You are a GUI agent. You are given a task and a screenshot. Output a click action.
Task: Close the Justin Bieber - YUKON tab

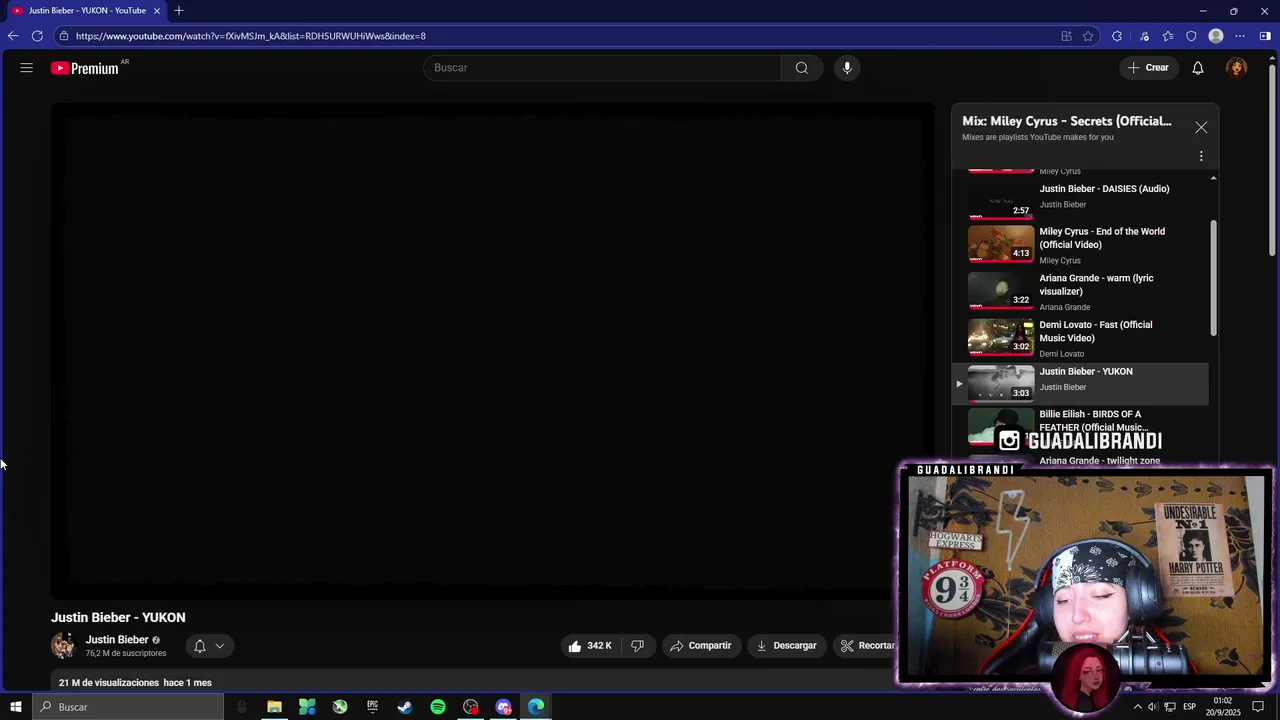156,11
